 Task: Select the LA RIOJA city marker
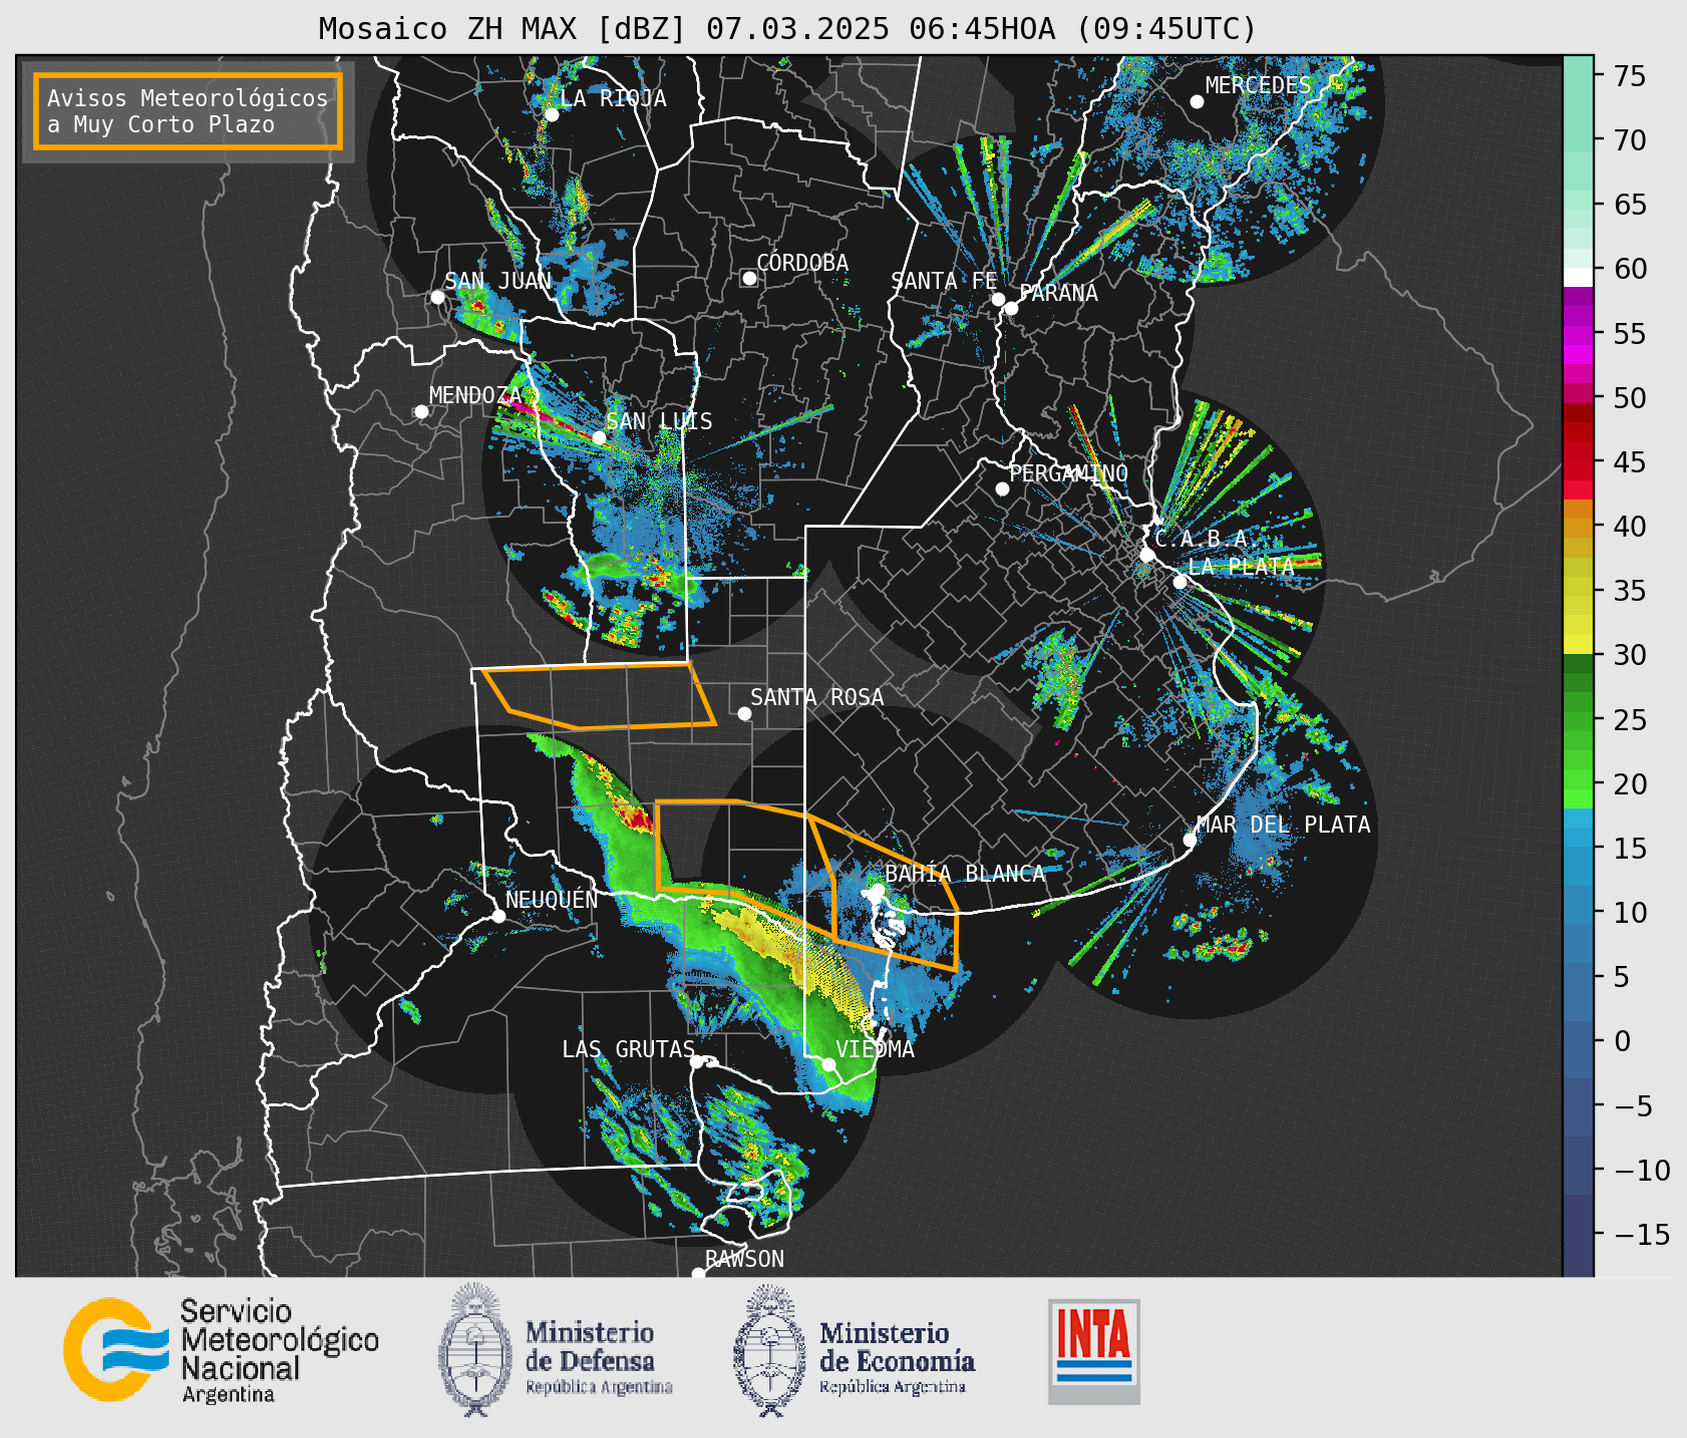551,114
